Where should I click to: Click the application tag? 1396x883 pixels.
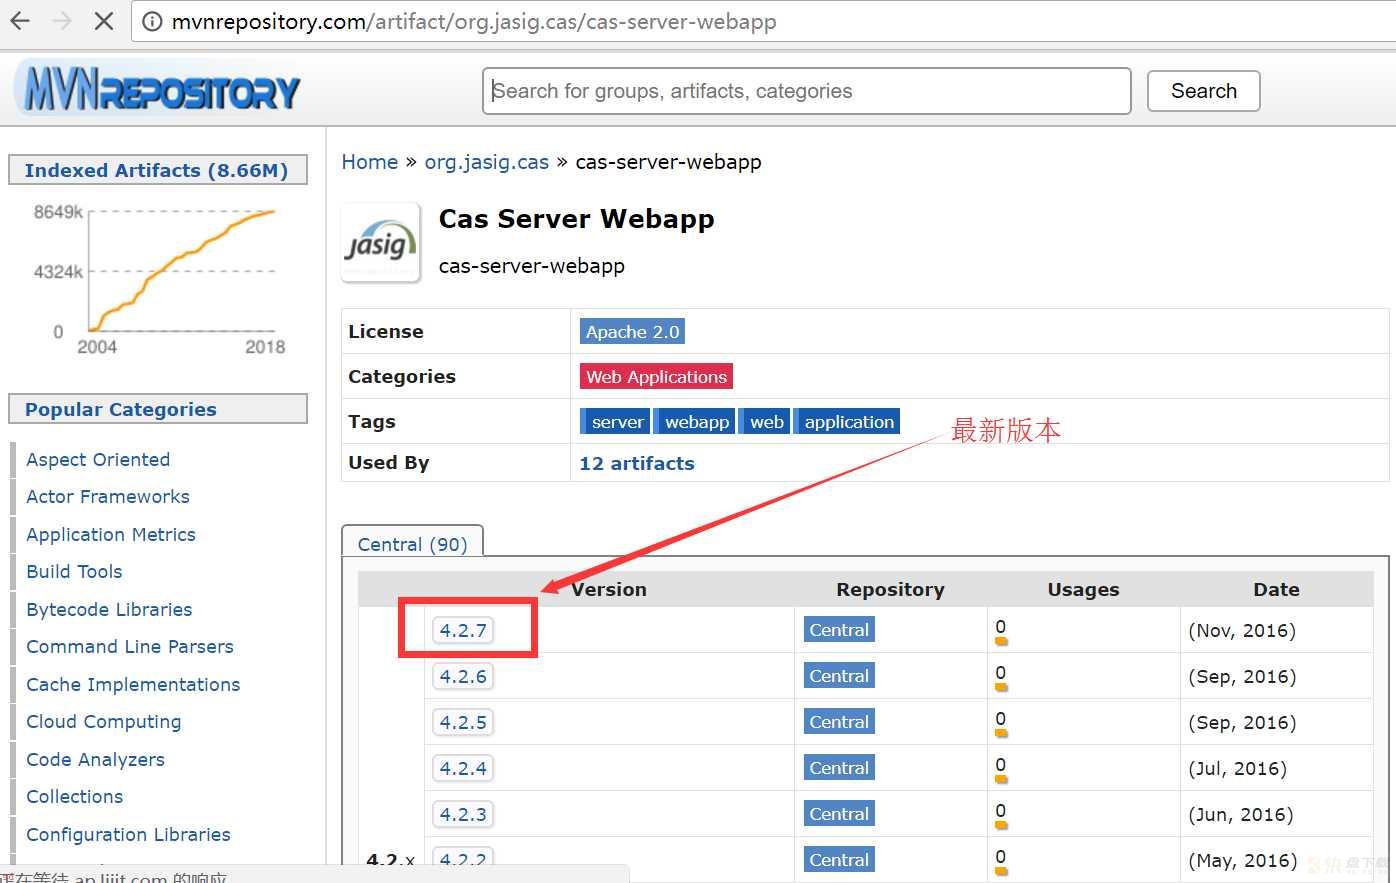(848, 422)
